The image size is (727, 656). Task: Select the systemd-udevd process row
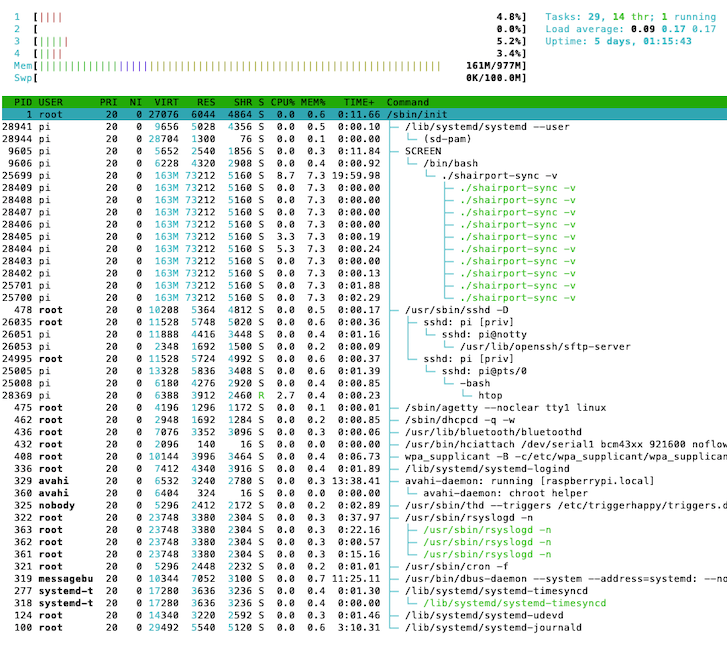(364, 615)
